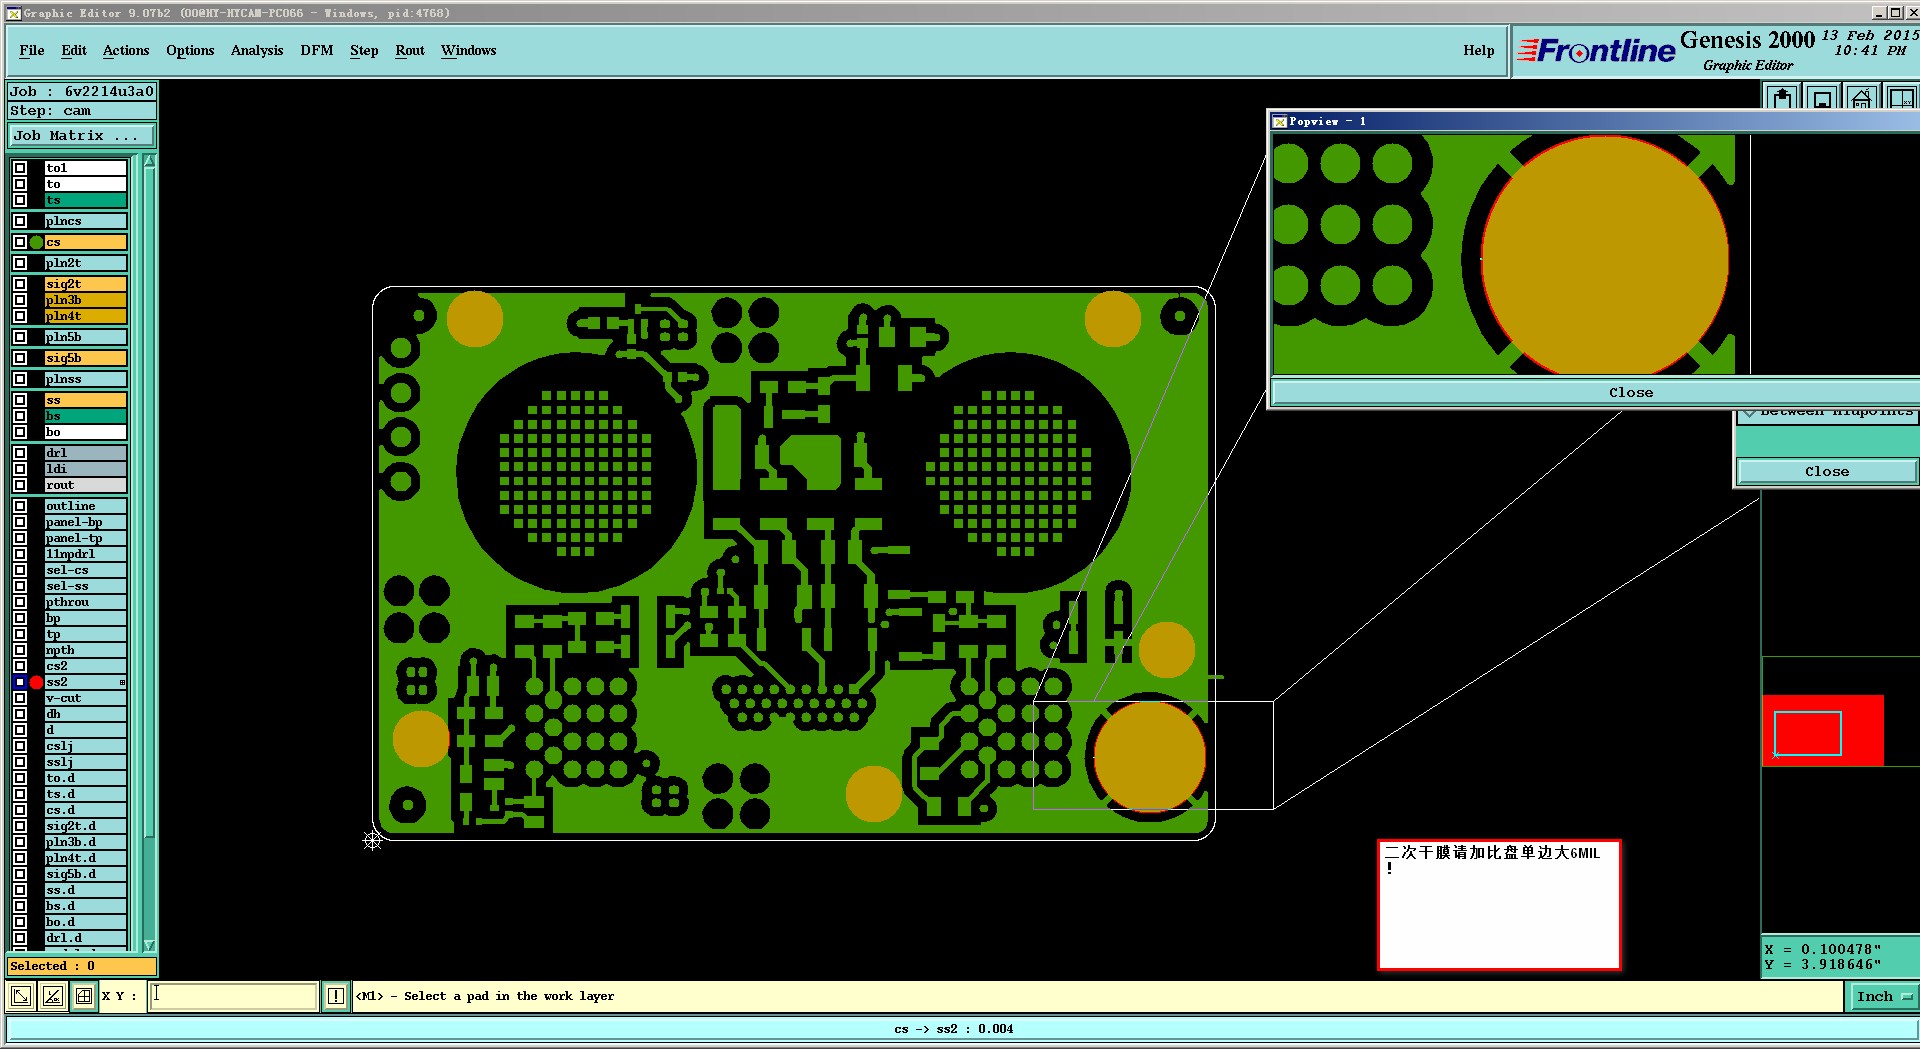
Task: Toggle the checkbox for layer cs
Action: [20, 242]
